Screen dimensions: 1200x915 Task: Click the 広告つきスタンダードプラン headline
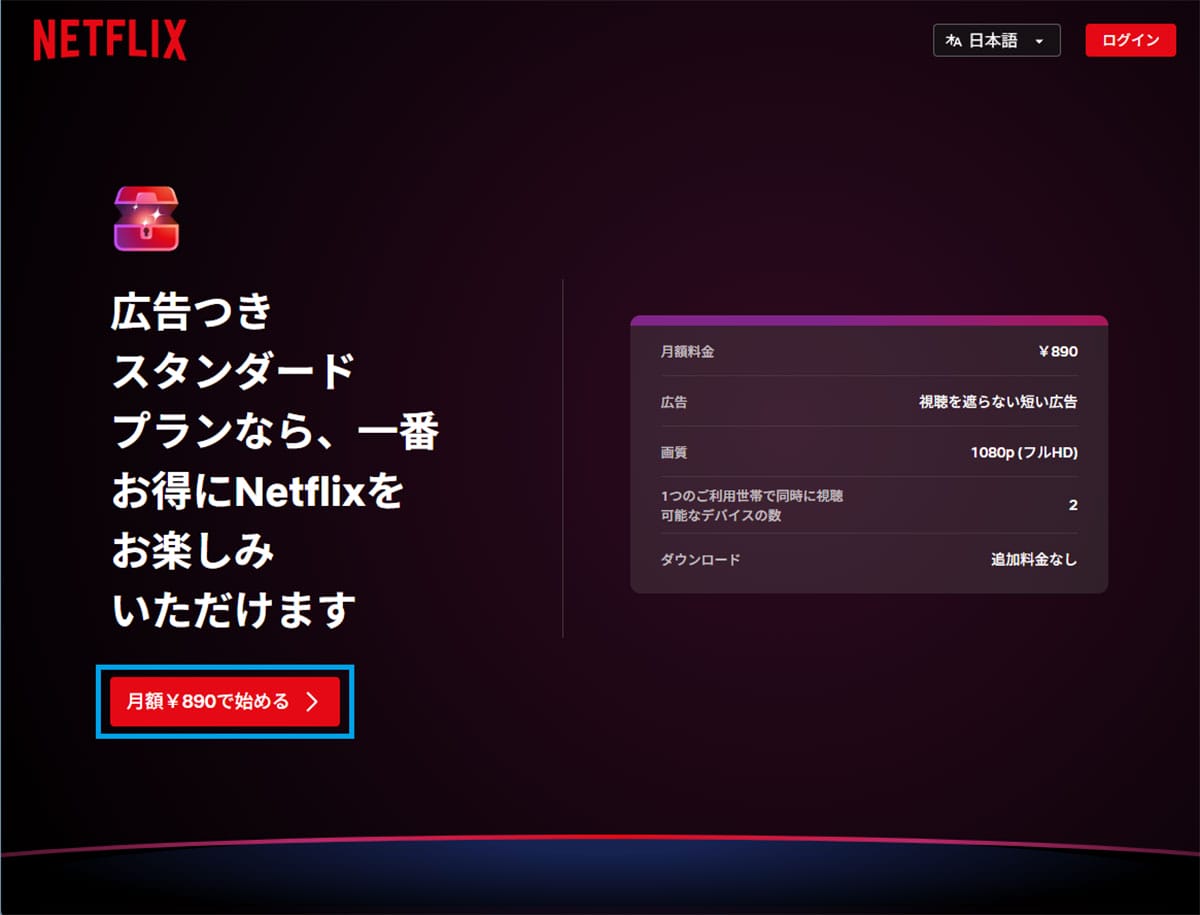pyautogui.click(x=275, y=462)
